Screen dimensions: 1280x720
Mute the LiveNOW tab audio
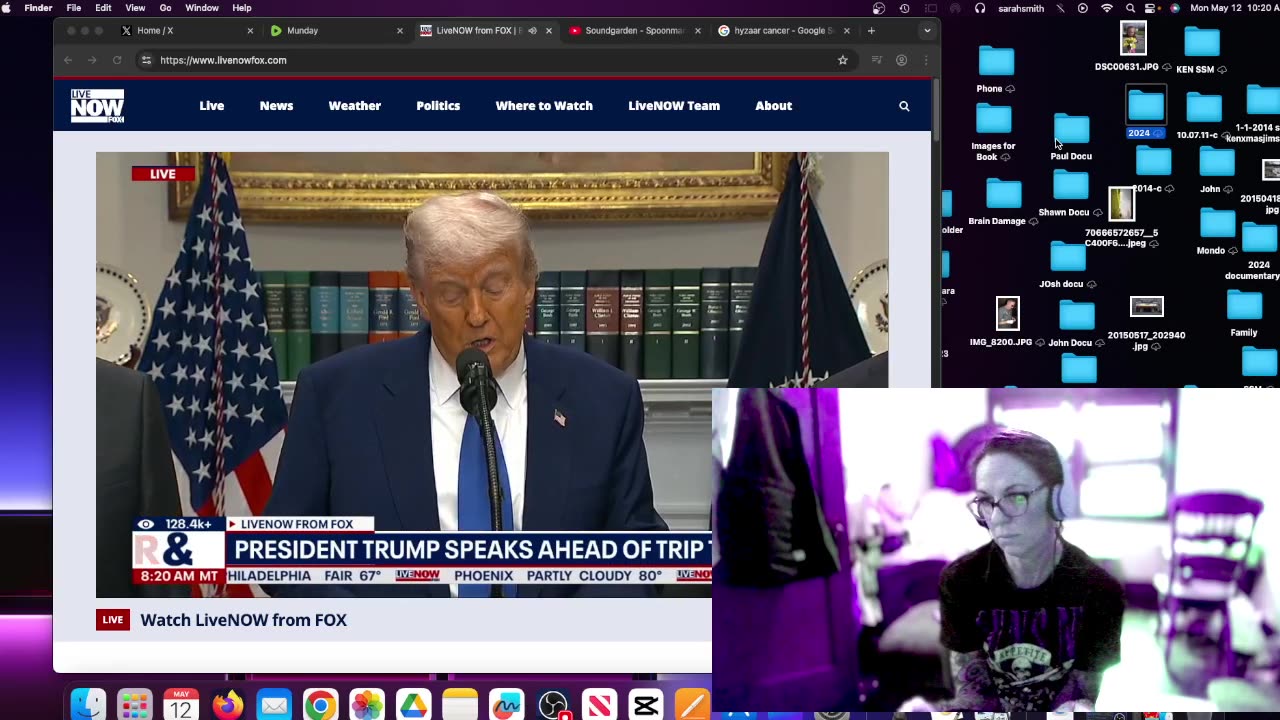[x=532, y=31]
